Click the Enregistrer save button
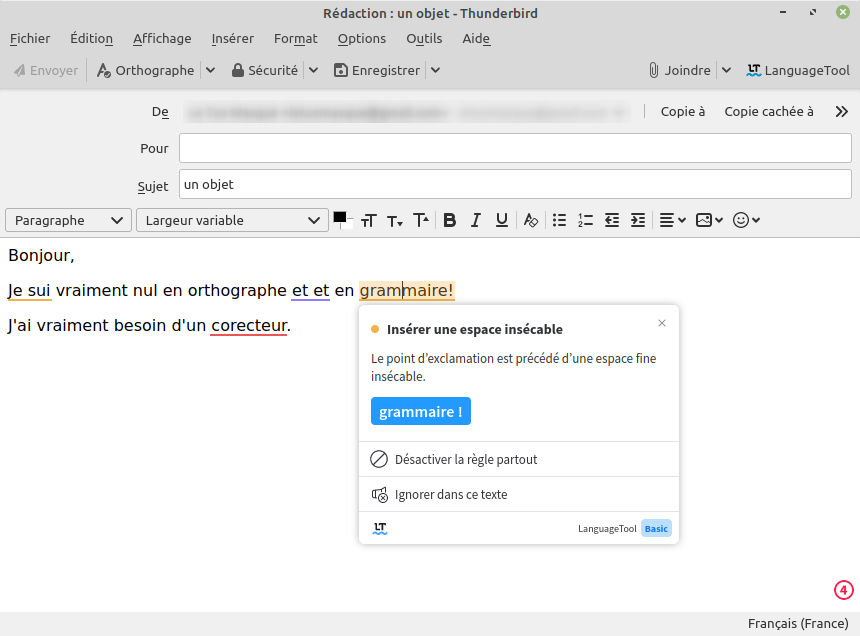This screenshot has height=636, width=860. pyautogui.click(x=377, y=70)
